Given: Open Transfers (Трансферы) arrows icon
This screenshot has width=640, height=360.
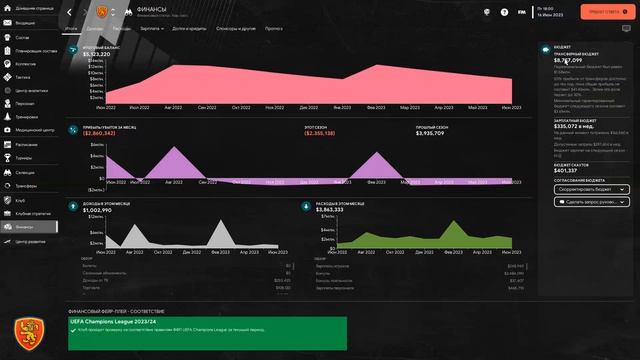Looking at the screenshot, I should point(7,186).
